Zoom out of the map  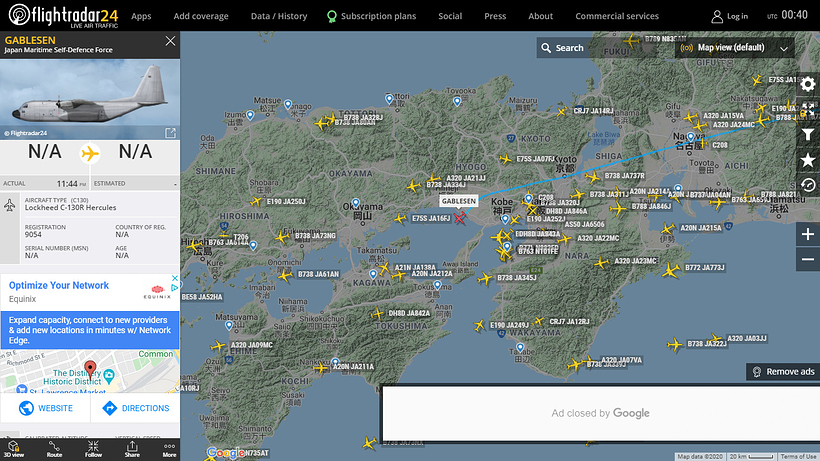tap(808, 259)
